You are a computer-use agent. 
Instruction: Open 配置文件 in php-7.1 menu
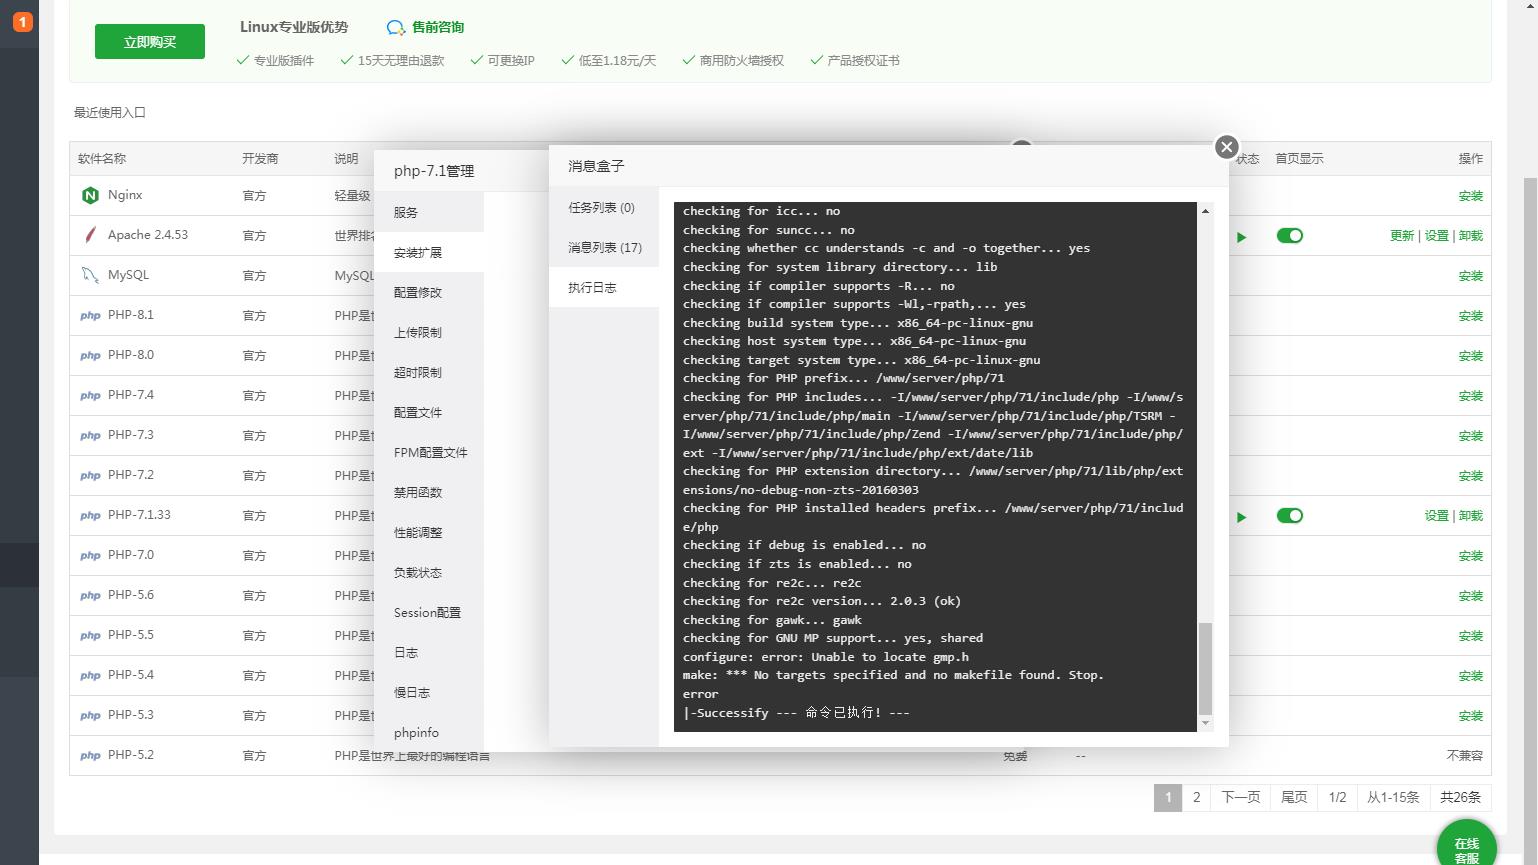(x=429, y=412)
